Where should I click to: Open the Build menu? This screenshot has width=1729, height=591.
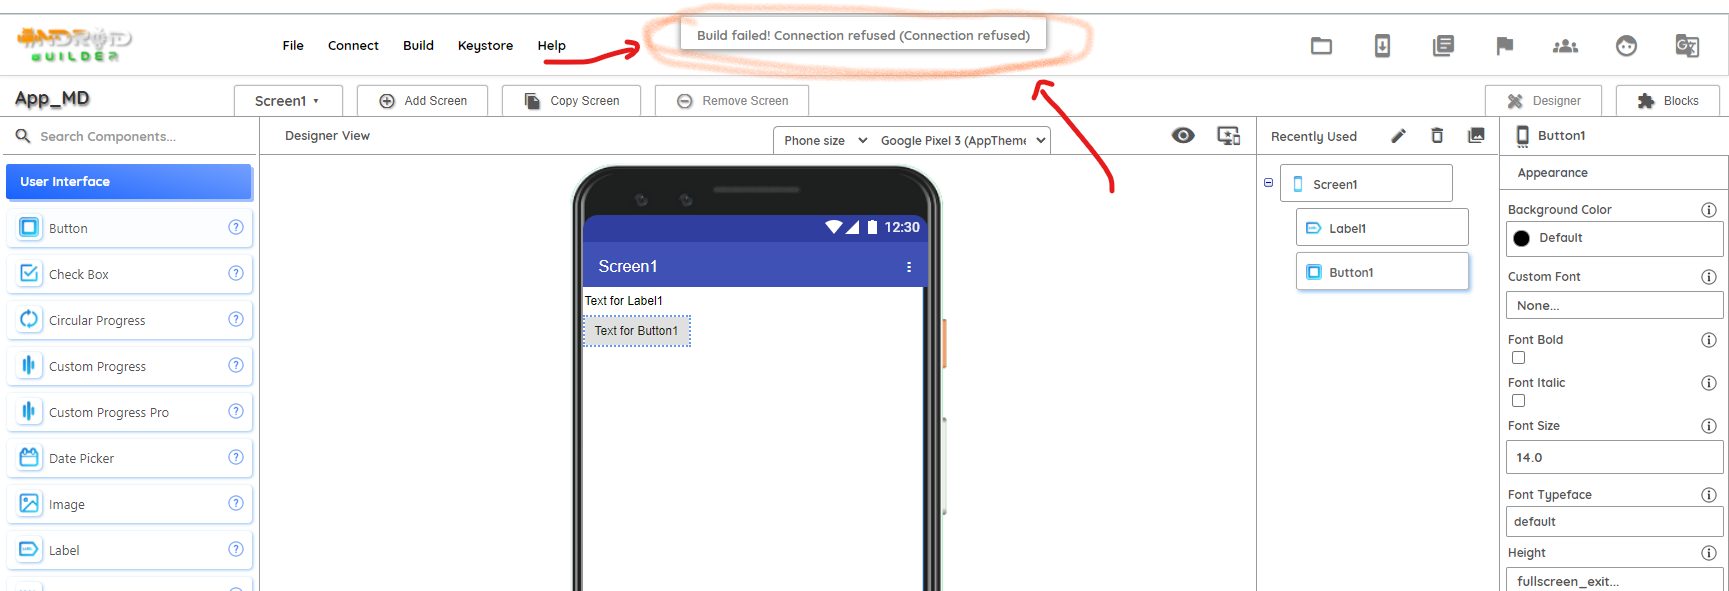point(418,46)
